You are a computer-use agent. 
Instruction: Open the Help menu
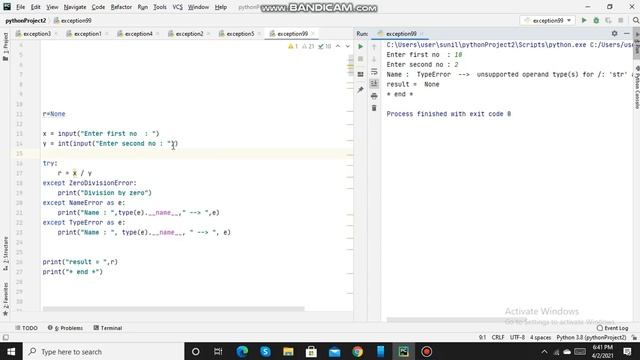(x=220, y=7)
